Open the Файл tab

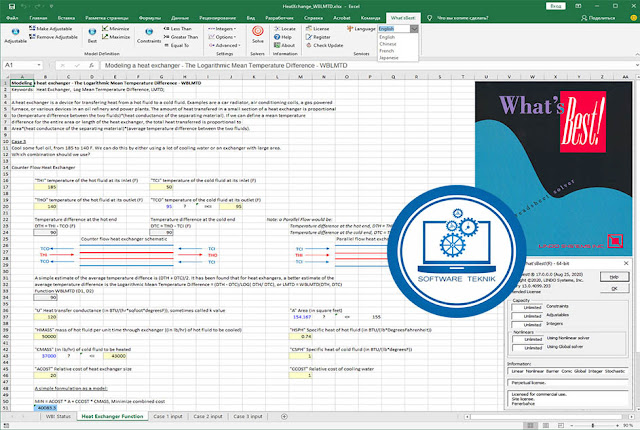pyautogui.click(x=12, y=18)
